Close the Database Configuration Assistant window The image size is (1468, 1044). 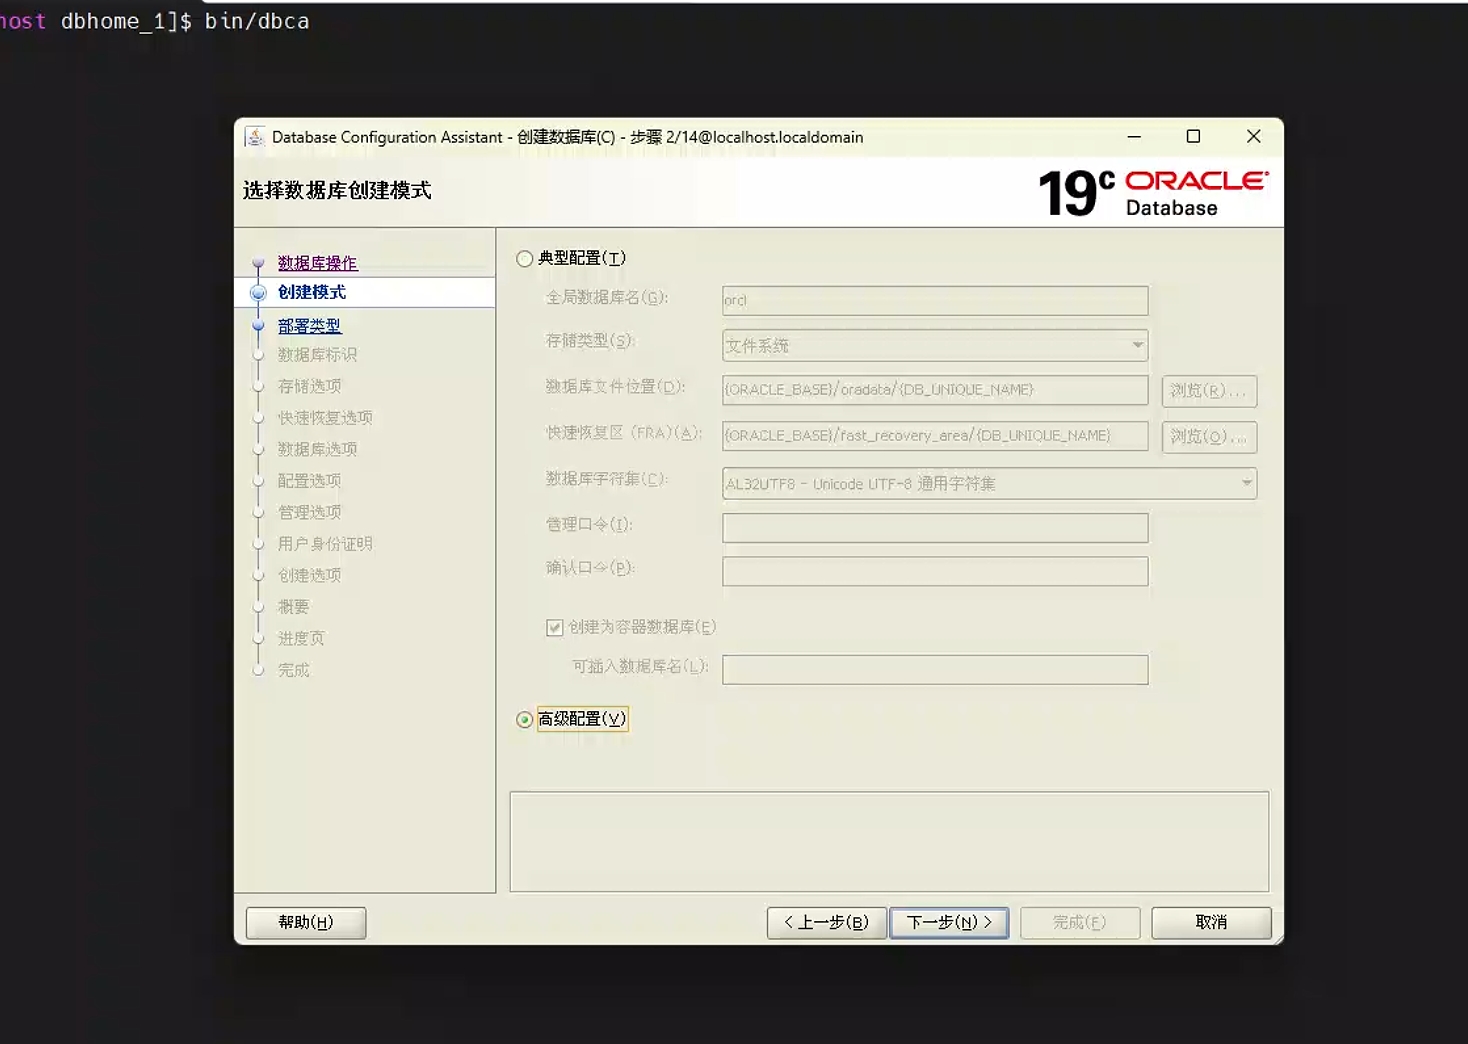tap(1253, 137)
